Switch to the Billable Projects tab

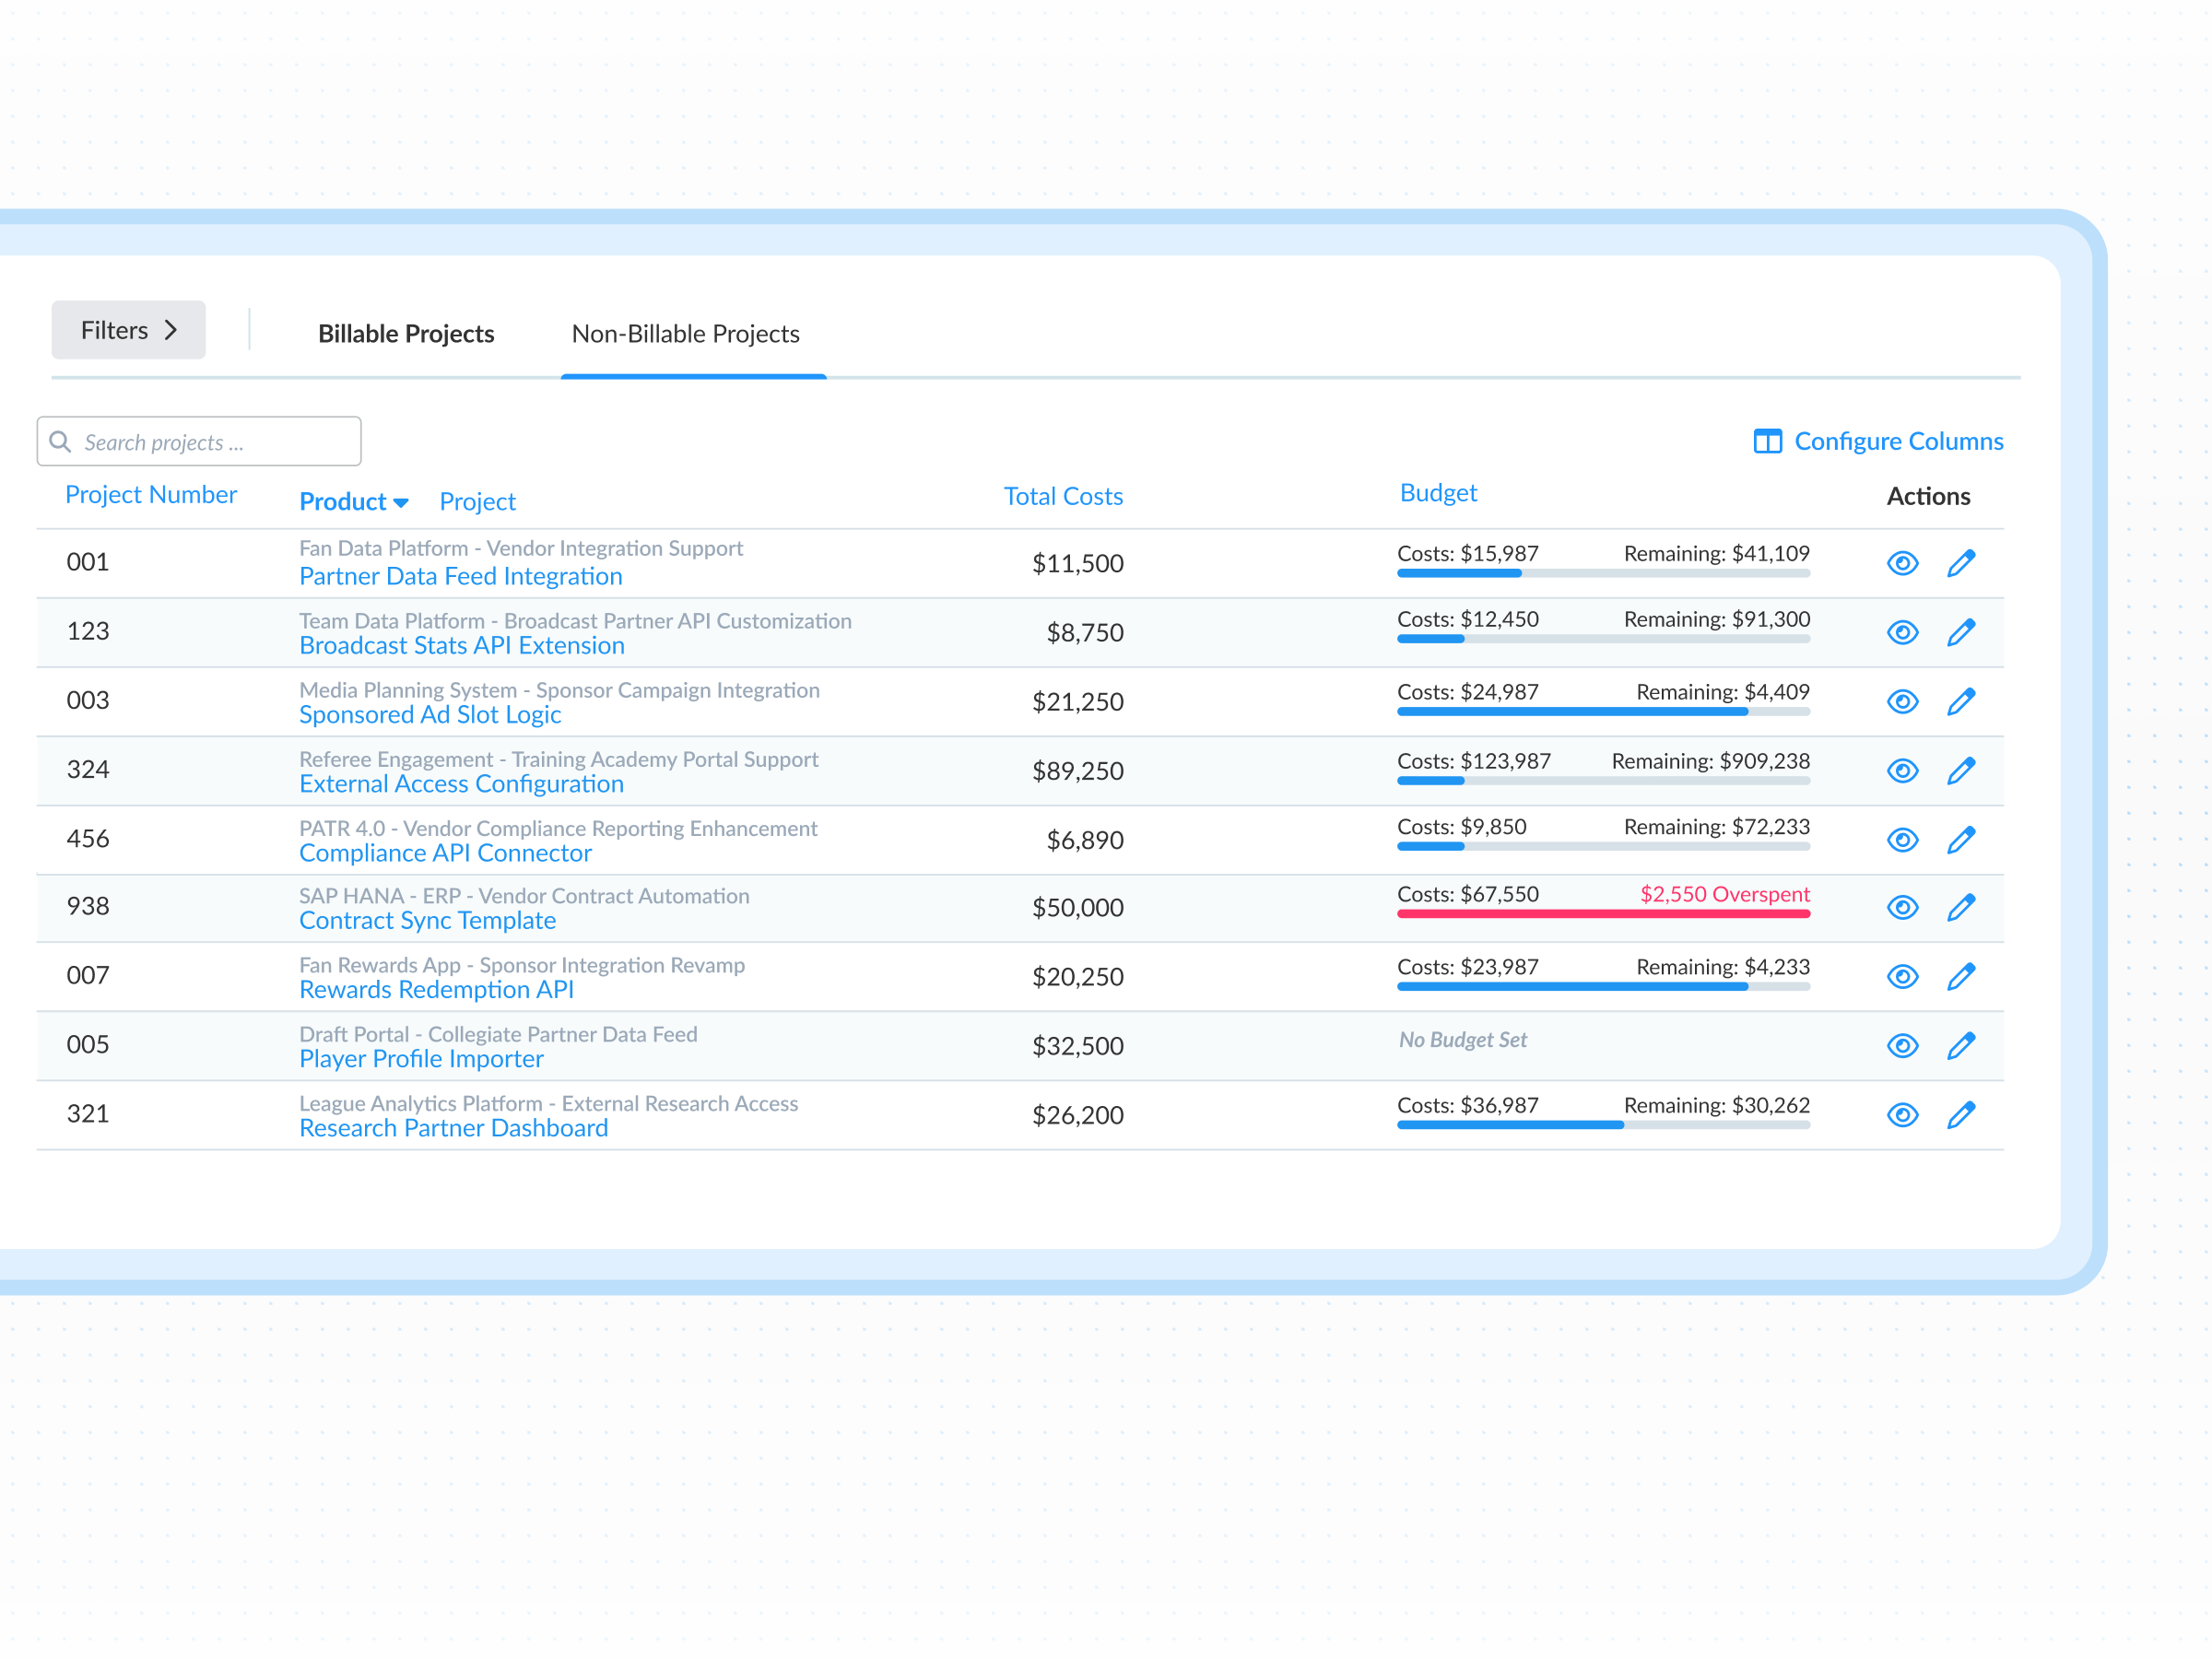[406, 334]
